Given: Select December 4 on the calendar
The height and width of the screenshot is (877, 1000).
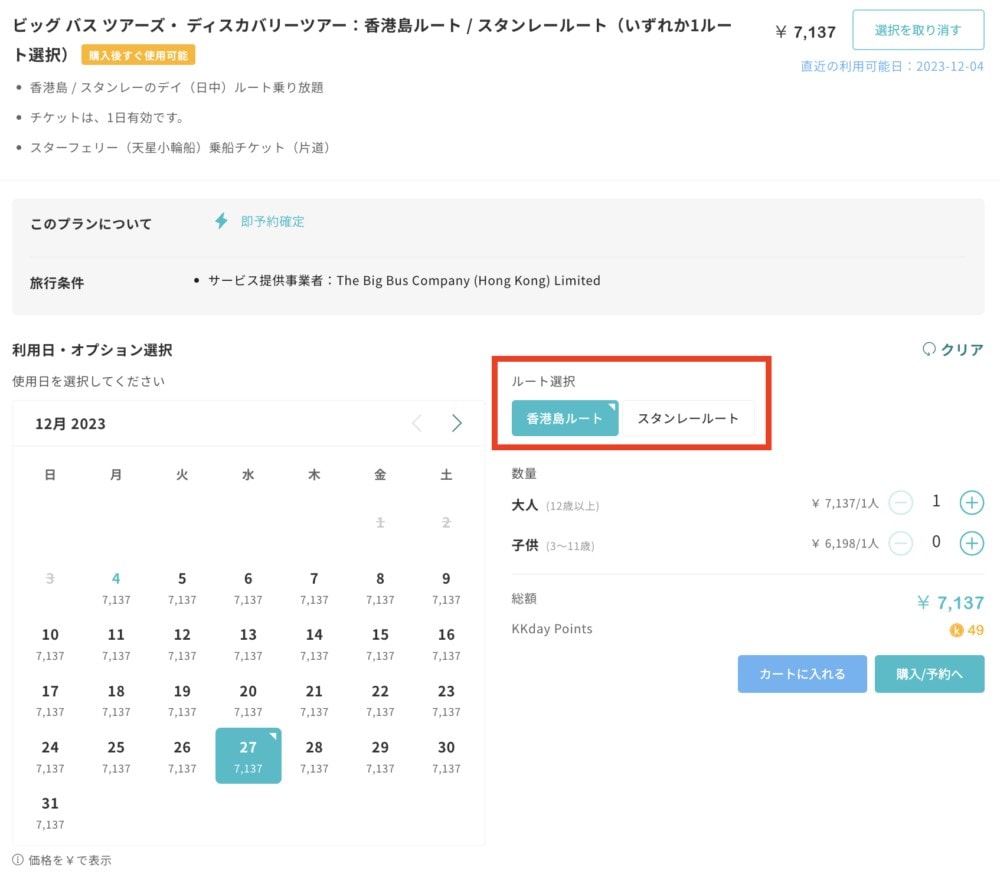Looking at the screenshot, I should point(116,587).
